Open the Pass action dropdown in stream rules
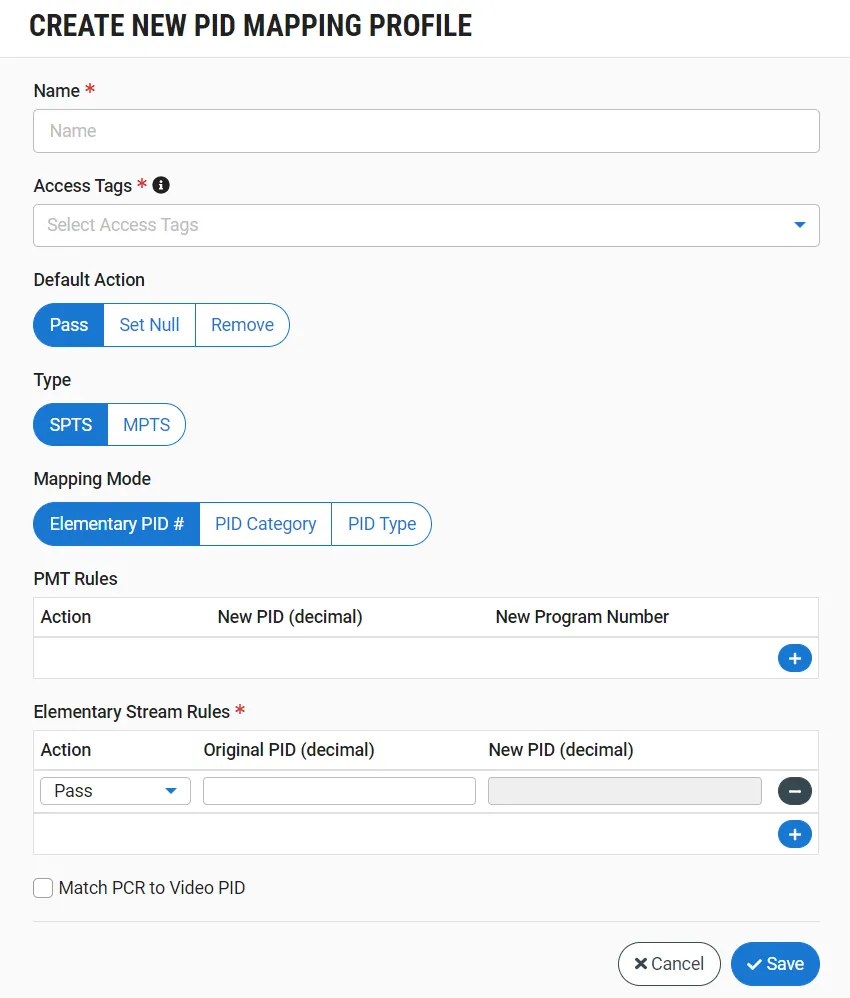This screenshot has width=850, height=998. point(115,791)
